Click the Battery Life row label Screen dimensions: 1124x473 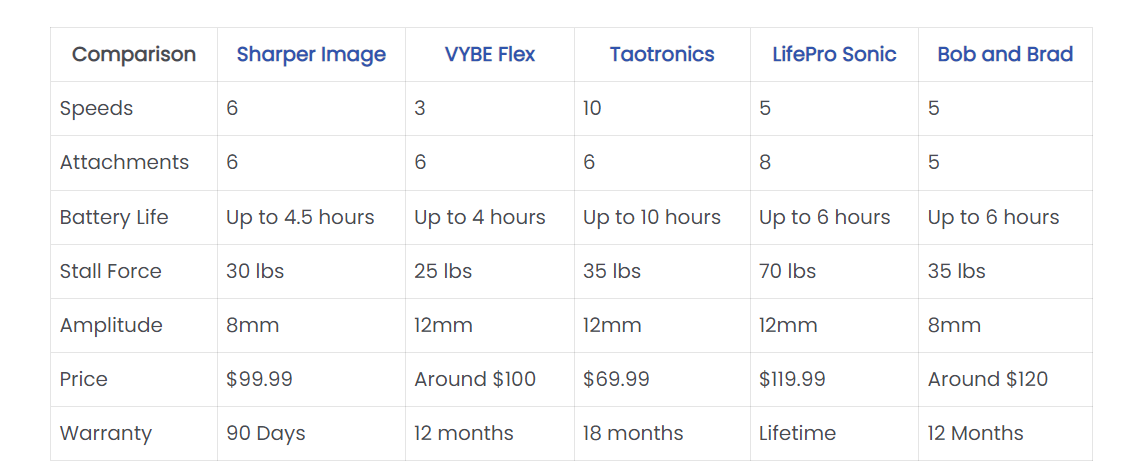tap(114, 217)
